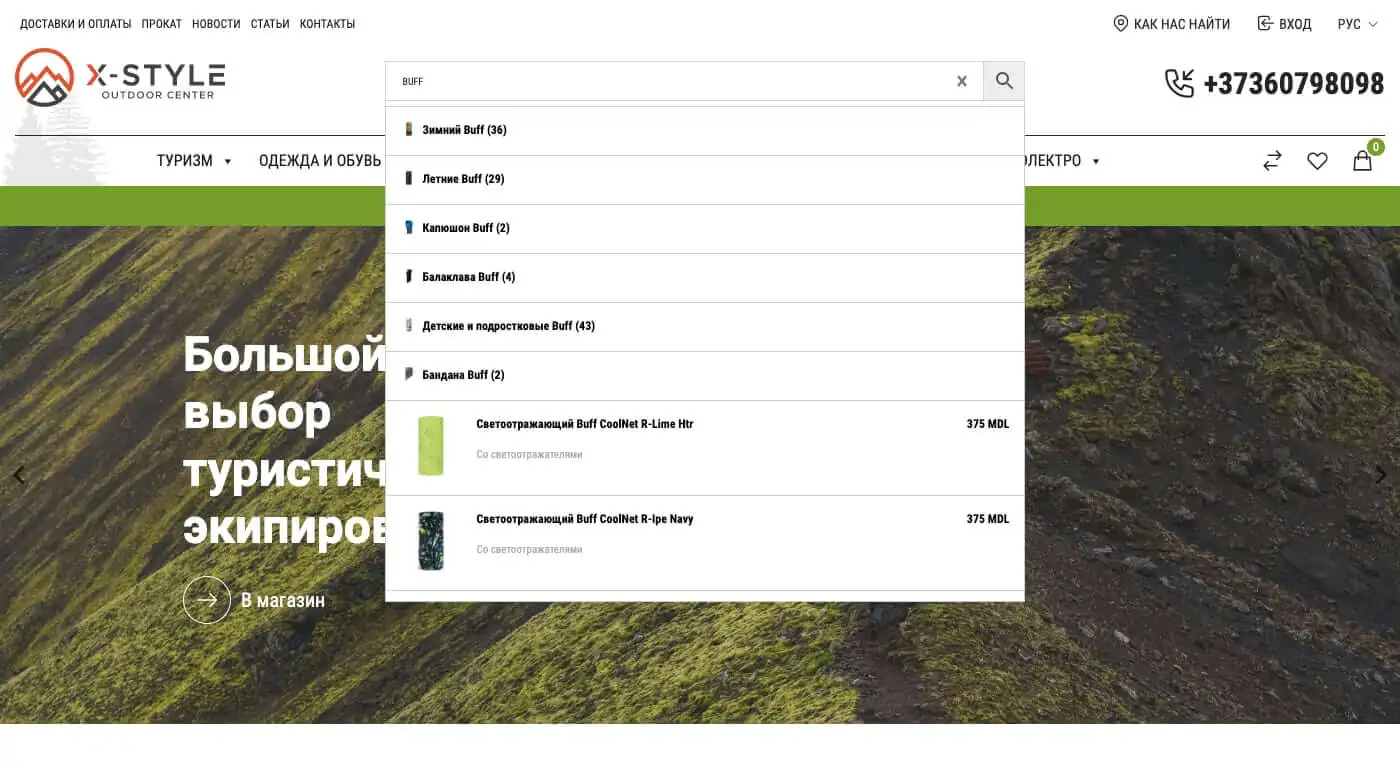Click the R-Lime Htr Buff thumbnail
This screenshot has width=1400, height=776.
(431, 446)
